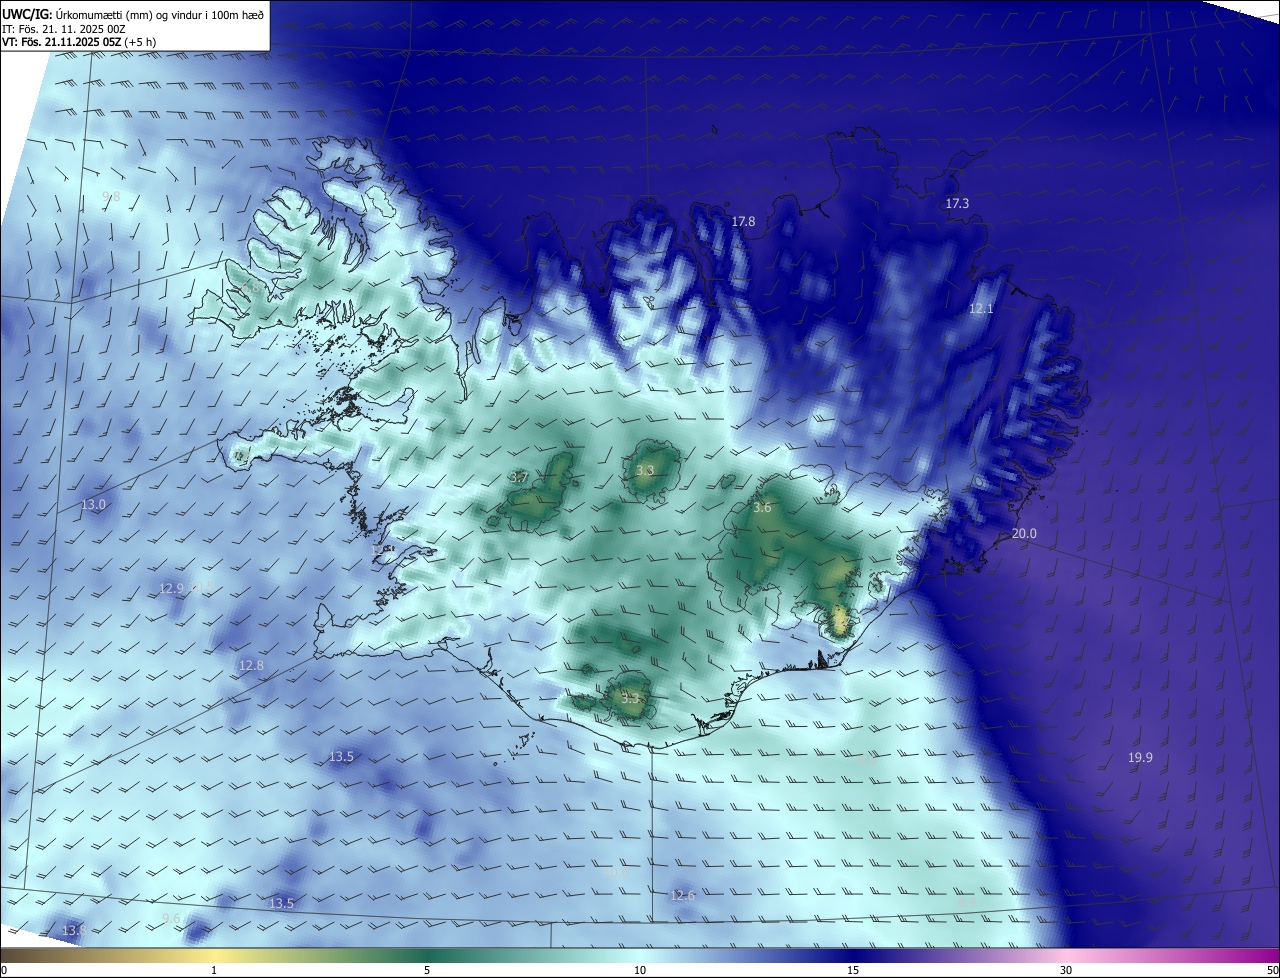Click the 19.9 value label on the map
This screenshot has height=978, width=1280.
coord(1140,758)
